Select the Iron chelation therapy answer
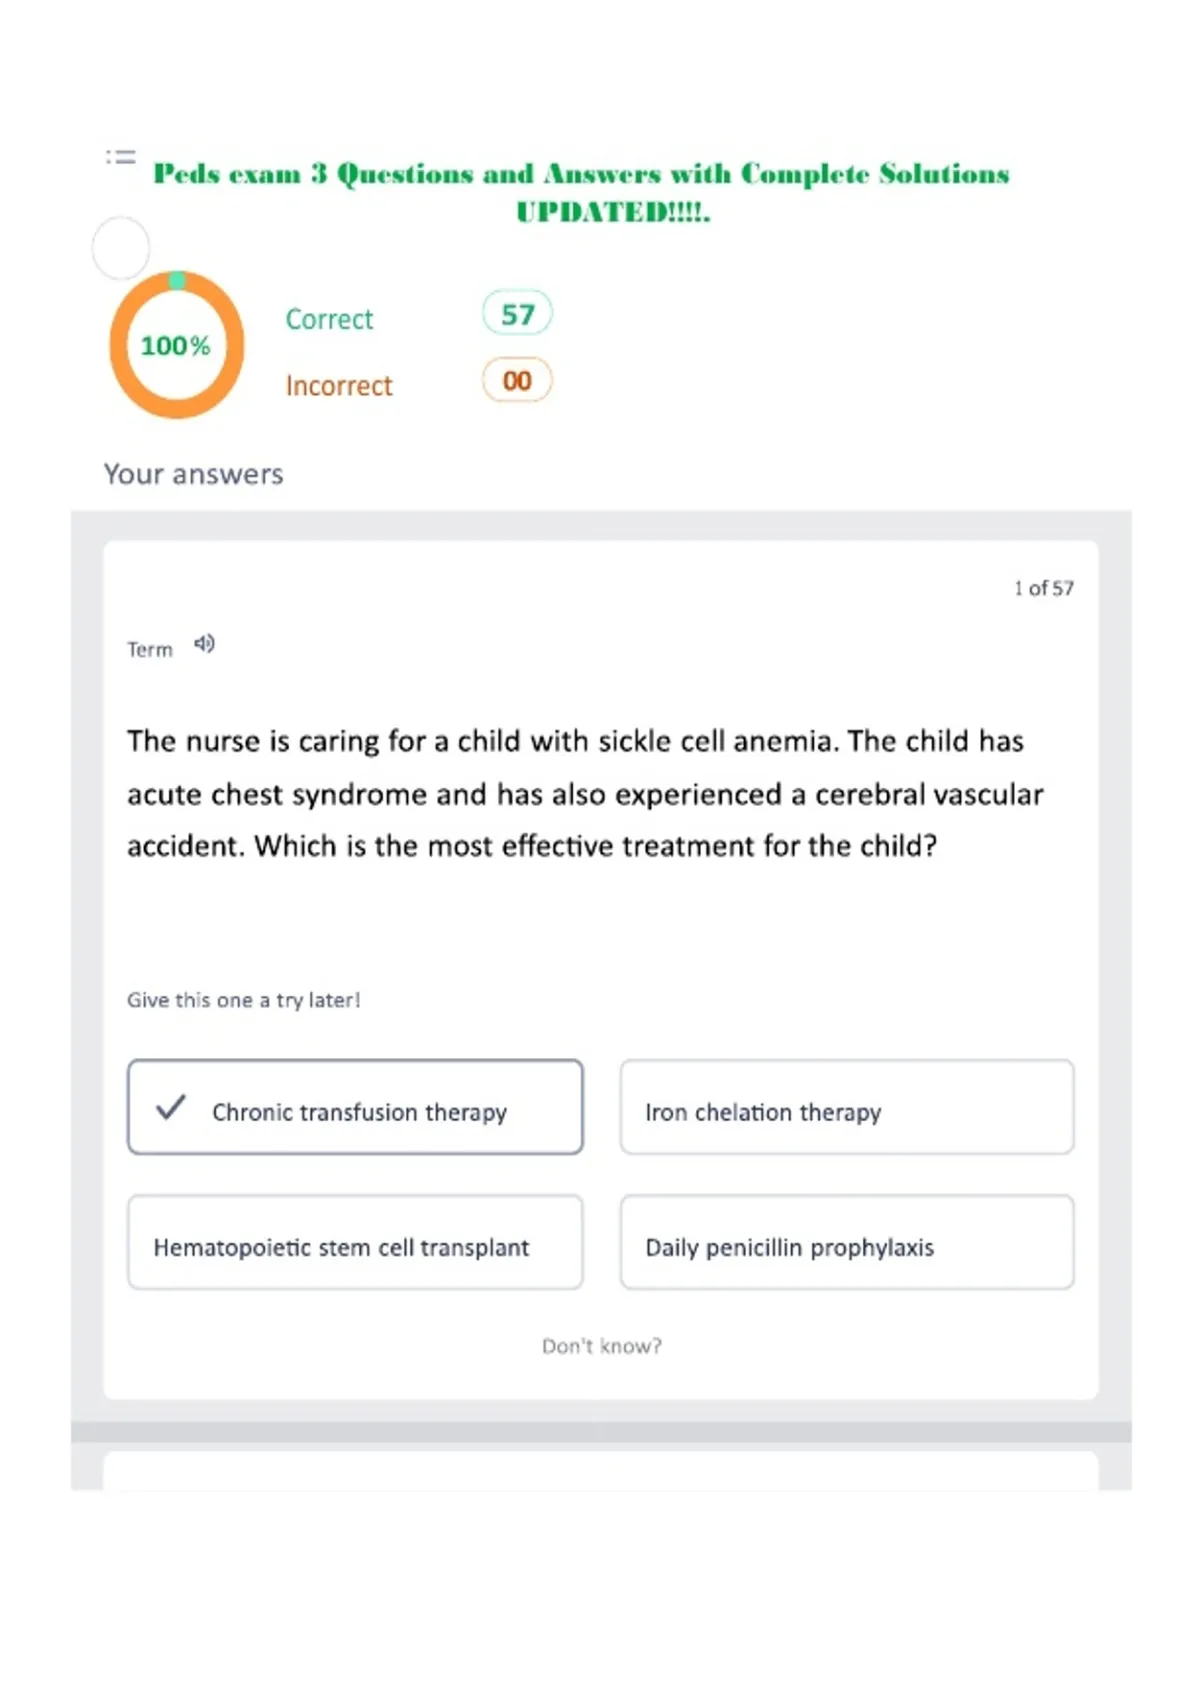This screenshot has height=1700, width=1200. pos(847,1107)
